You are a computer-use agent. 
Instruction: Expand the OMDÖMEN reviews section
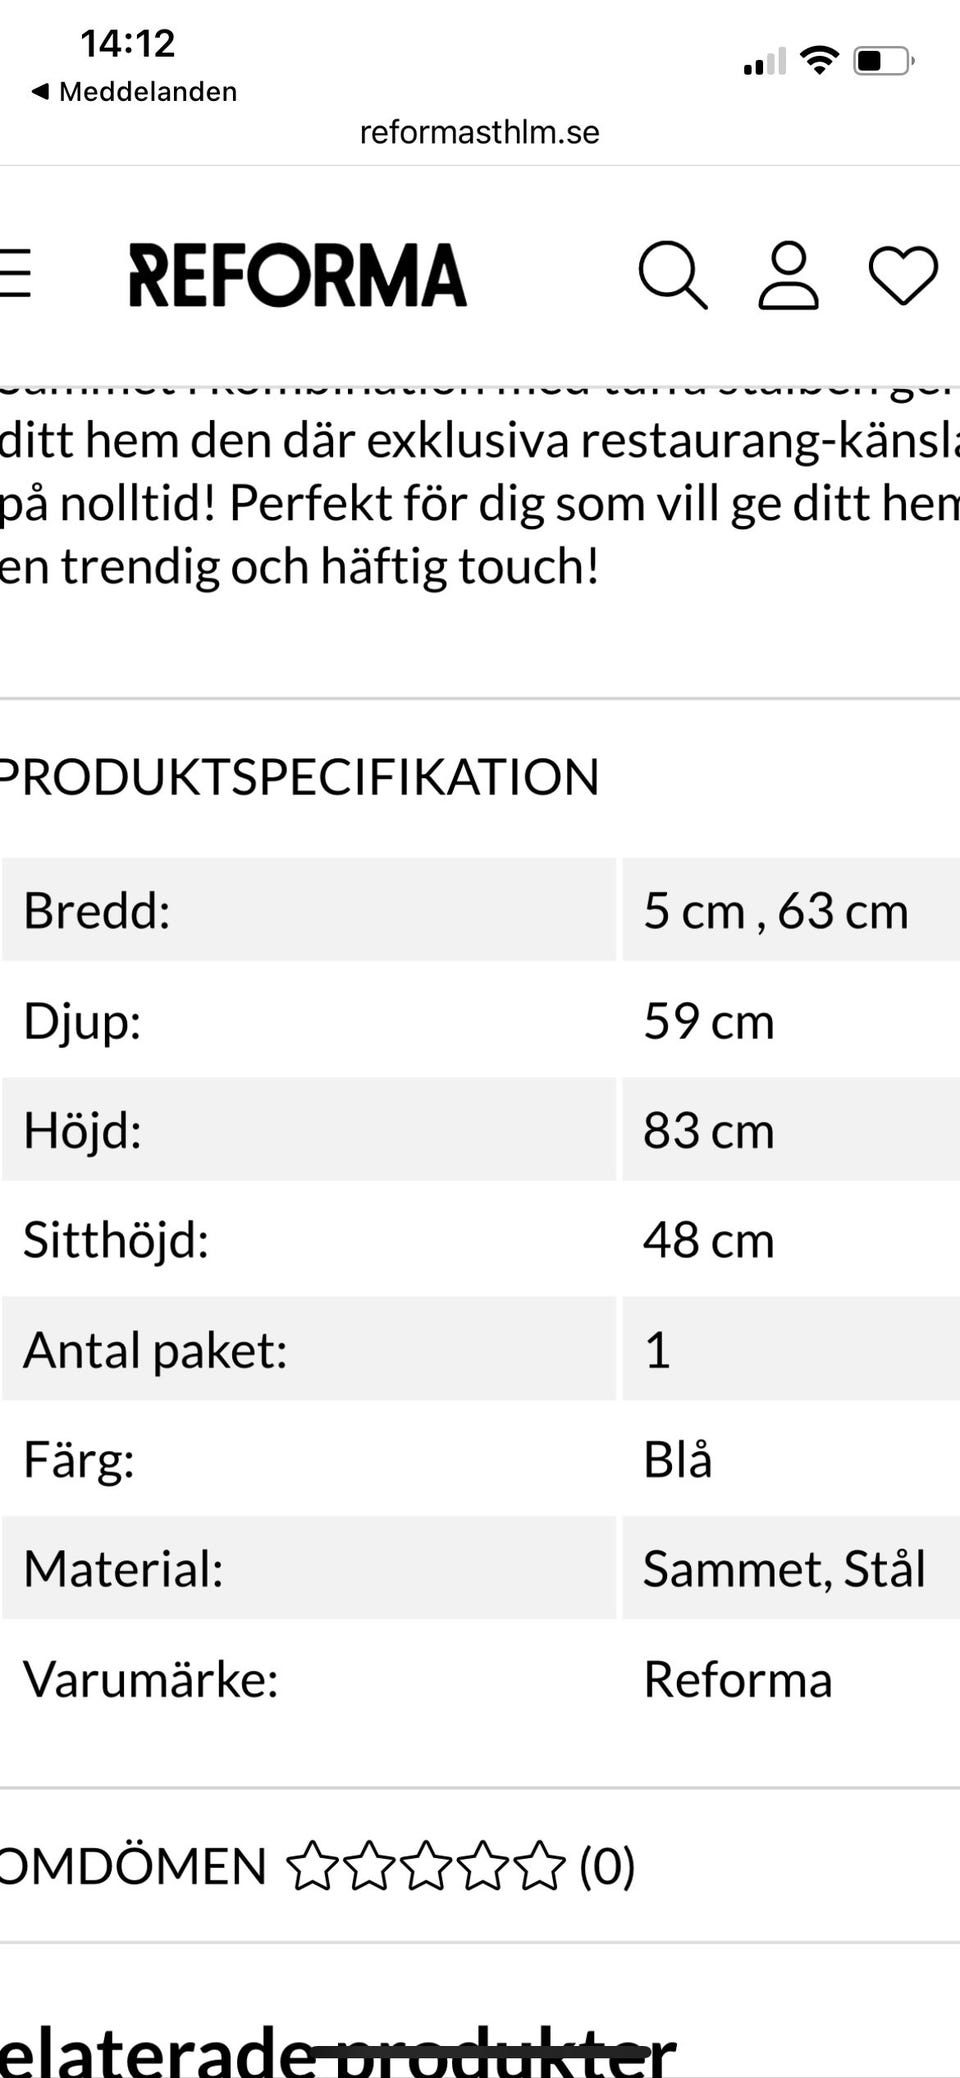132,1866
